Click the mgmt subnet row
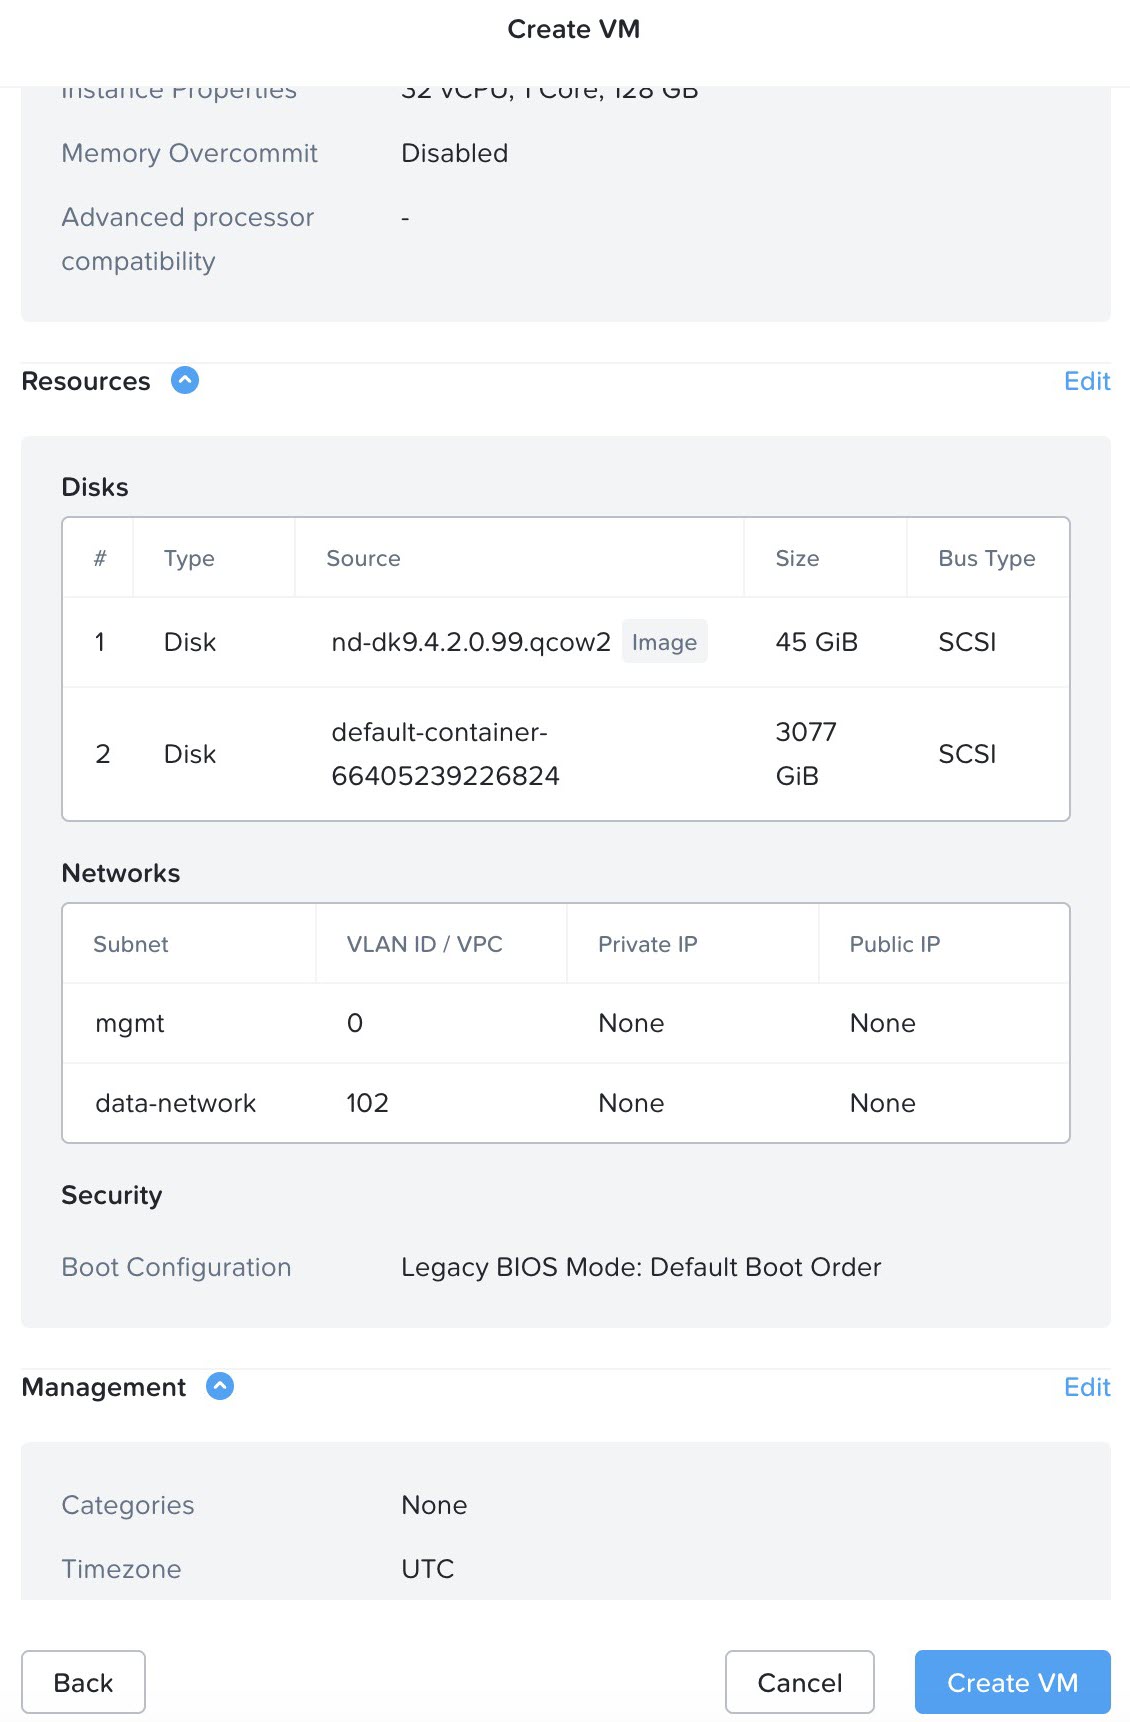 tap(130, 1023)
